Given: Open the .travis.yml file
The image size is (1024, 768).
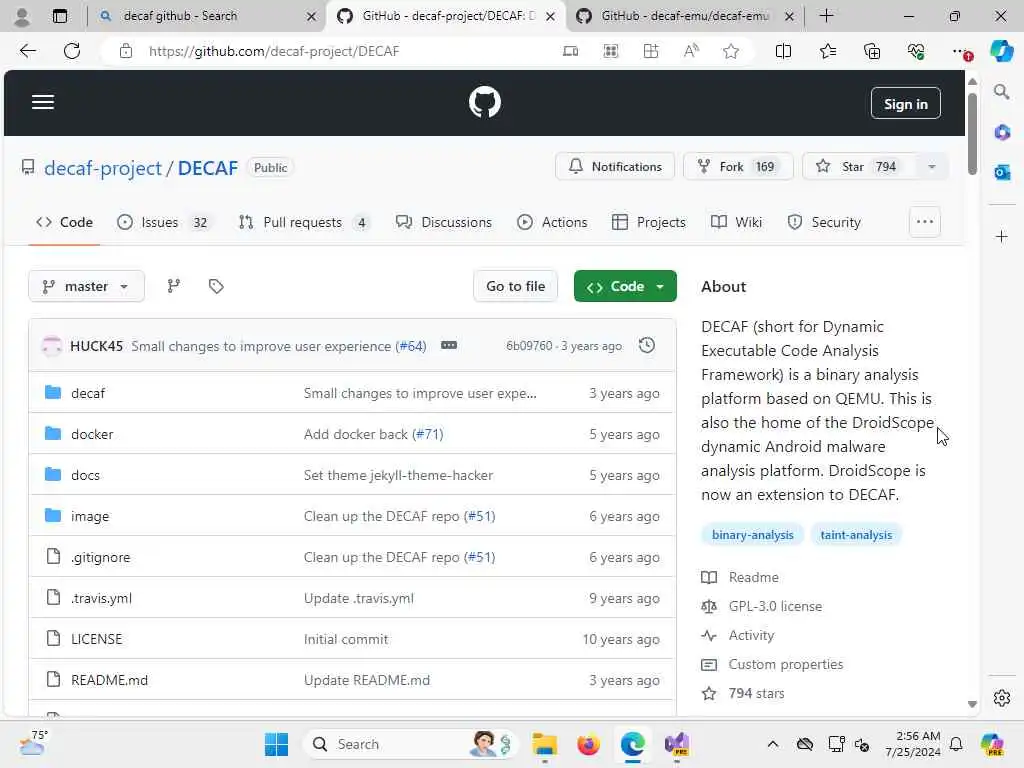Looking at the screenshot, I should (101, 598).
